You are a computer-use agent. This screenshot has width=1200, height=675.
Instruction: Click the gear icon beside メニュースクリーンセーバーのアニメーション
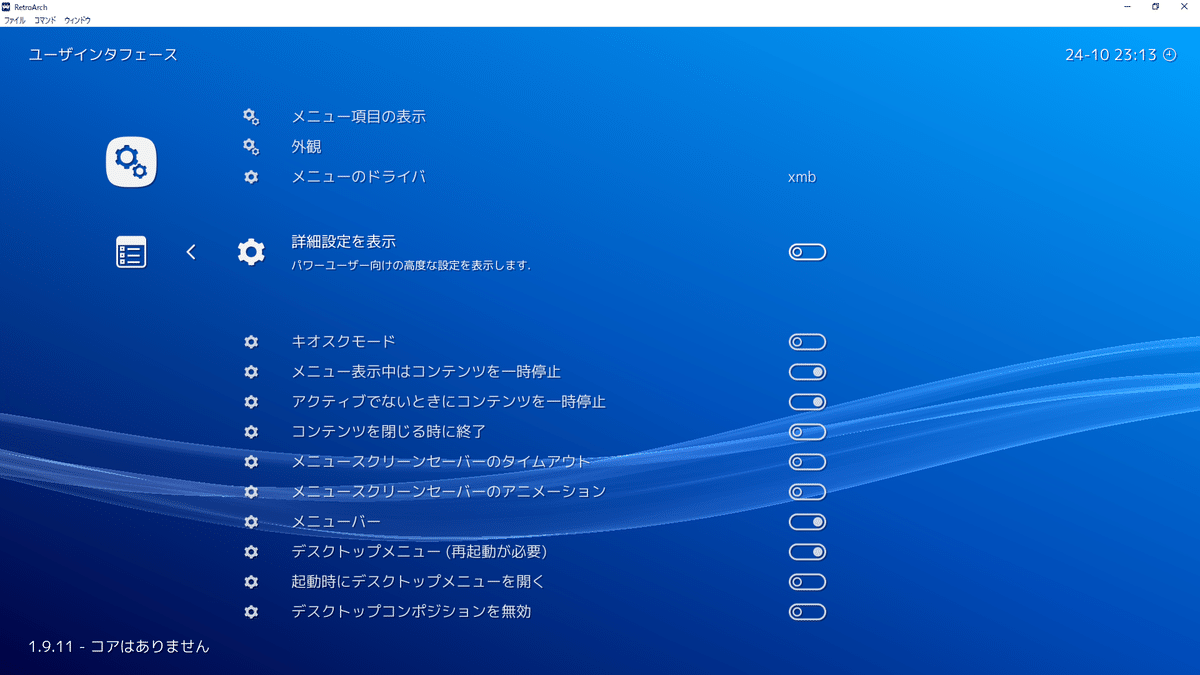(251, 492)
